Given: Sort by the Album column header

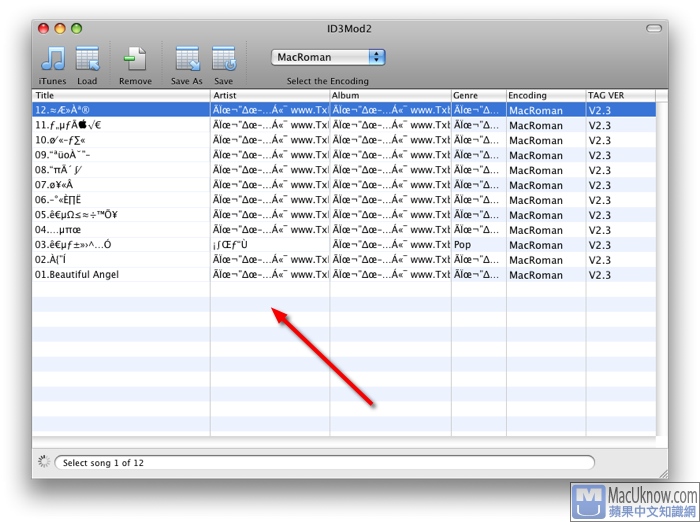Looking at the screenshot, I should tap(390, 95).
